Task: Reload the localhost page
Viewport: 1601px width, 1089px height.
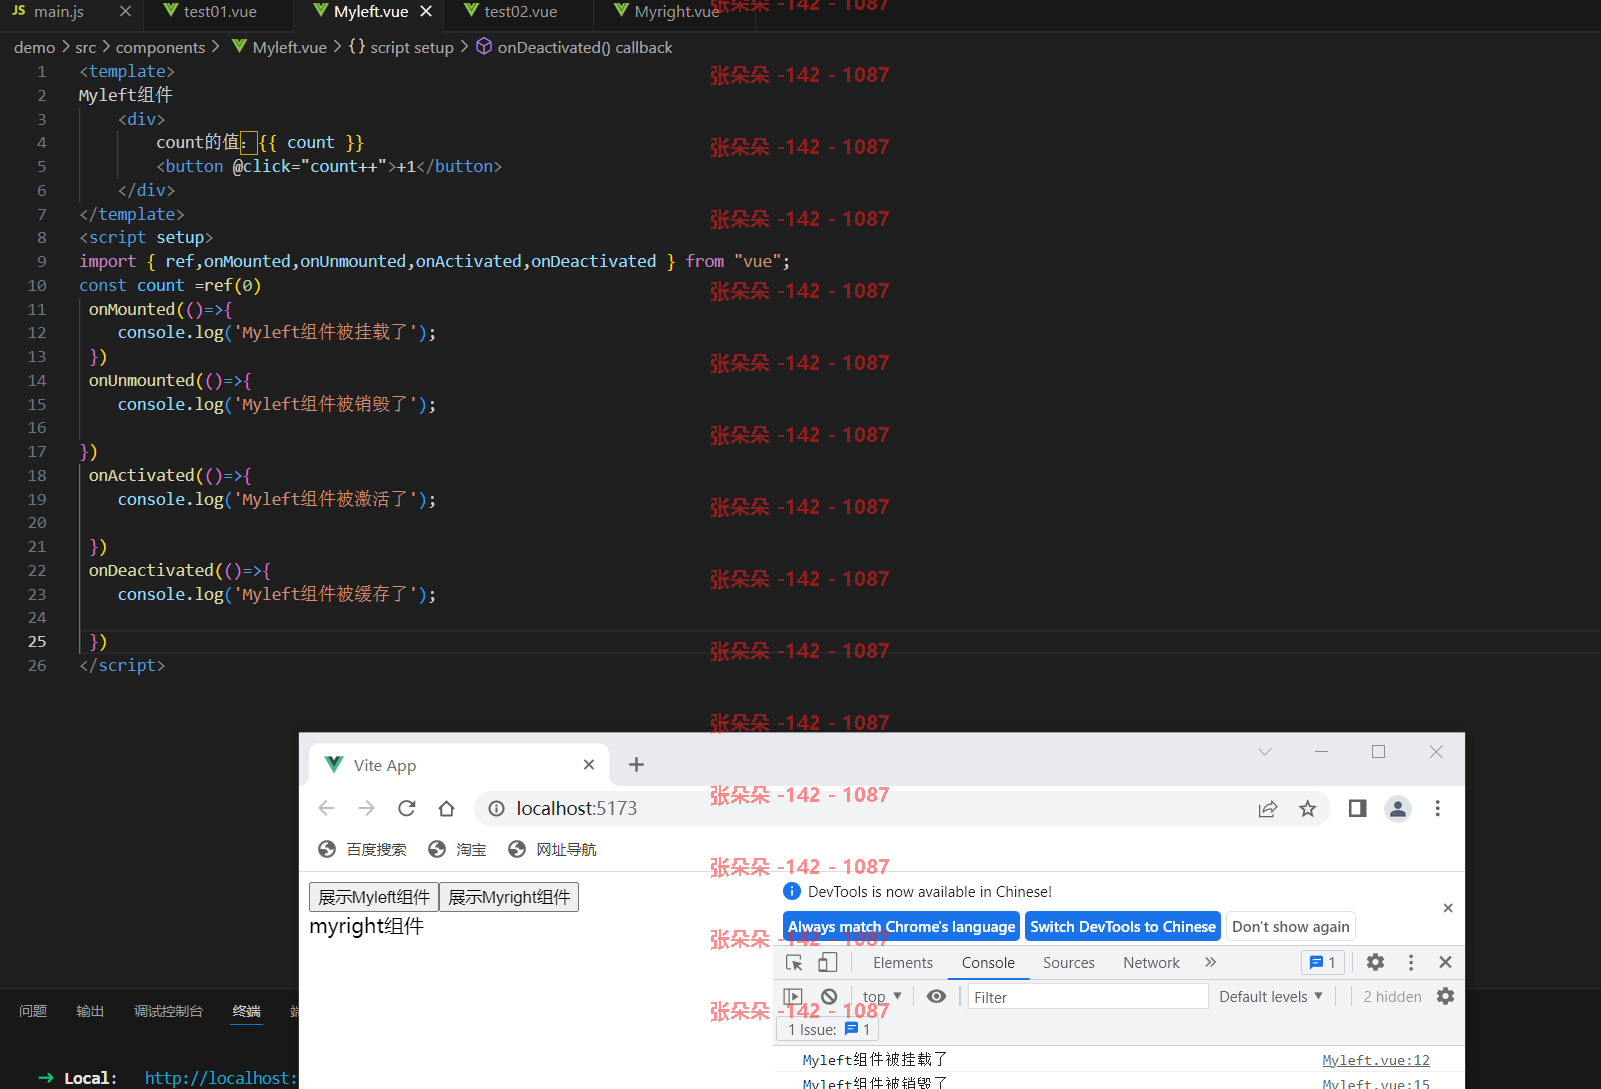Action: (406, 808)
